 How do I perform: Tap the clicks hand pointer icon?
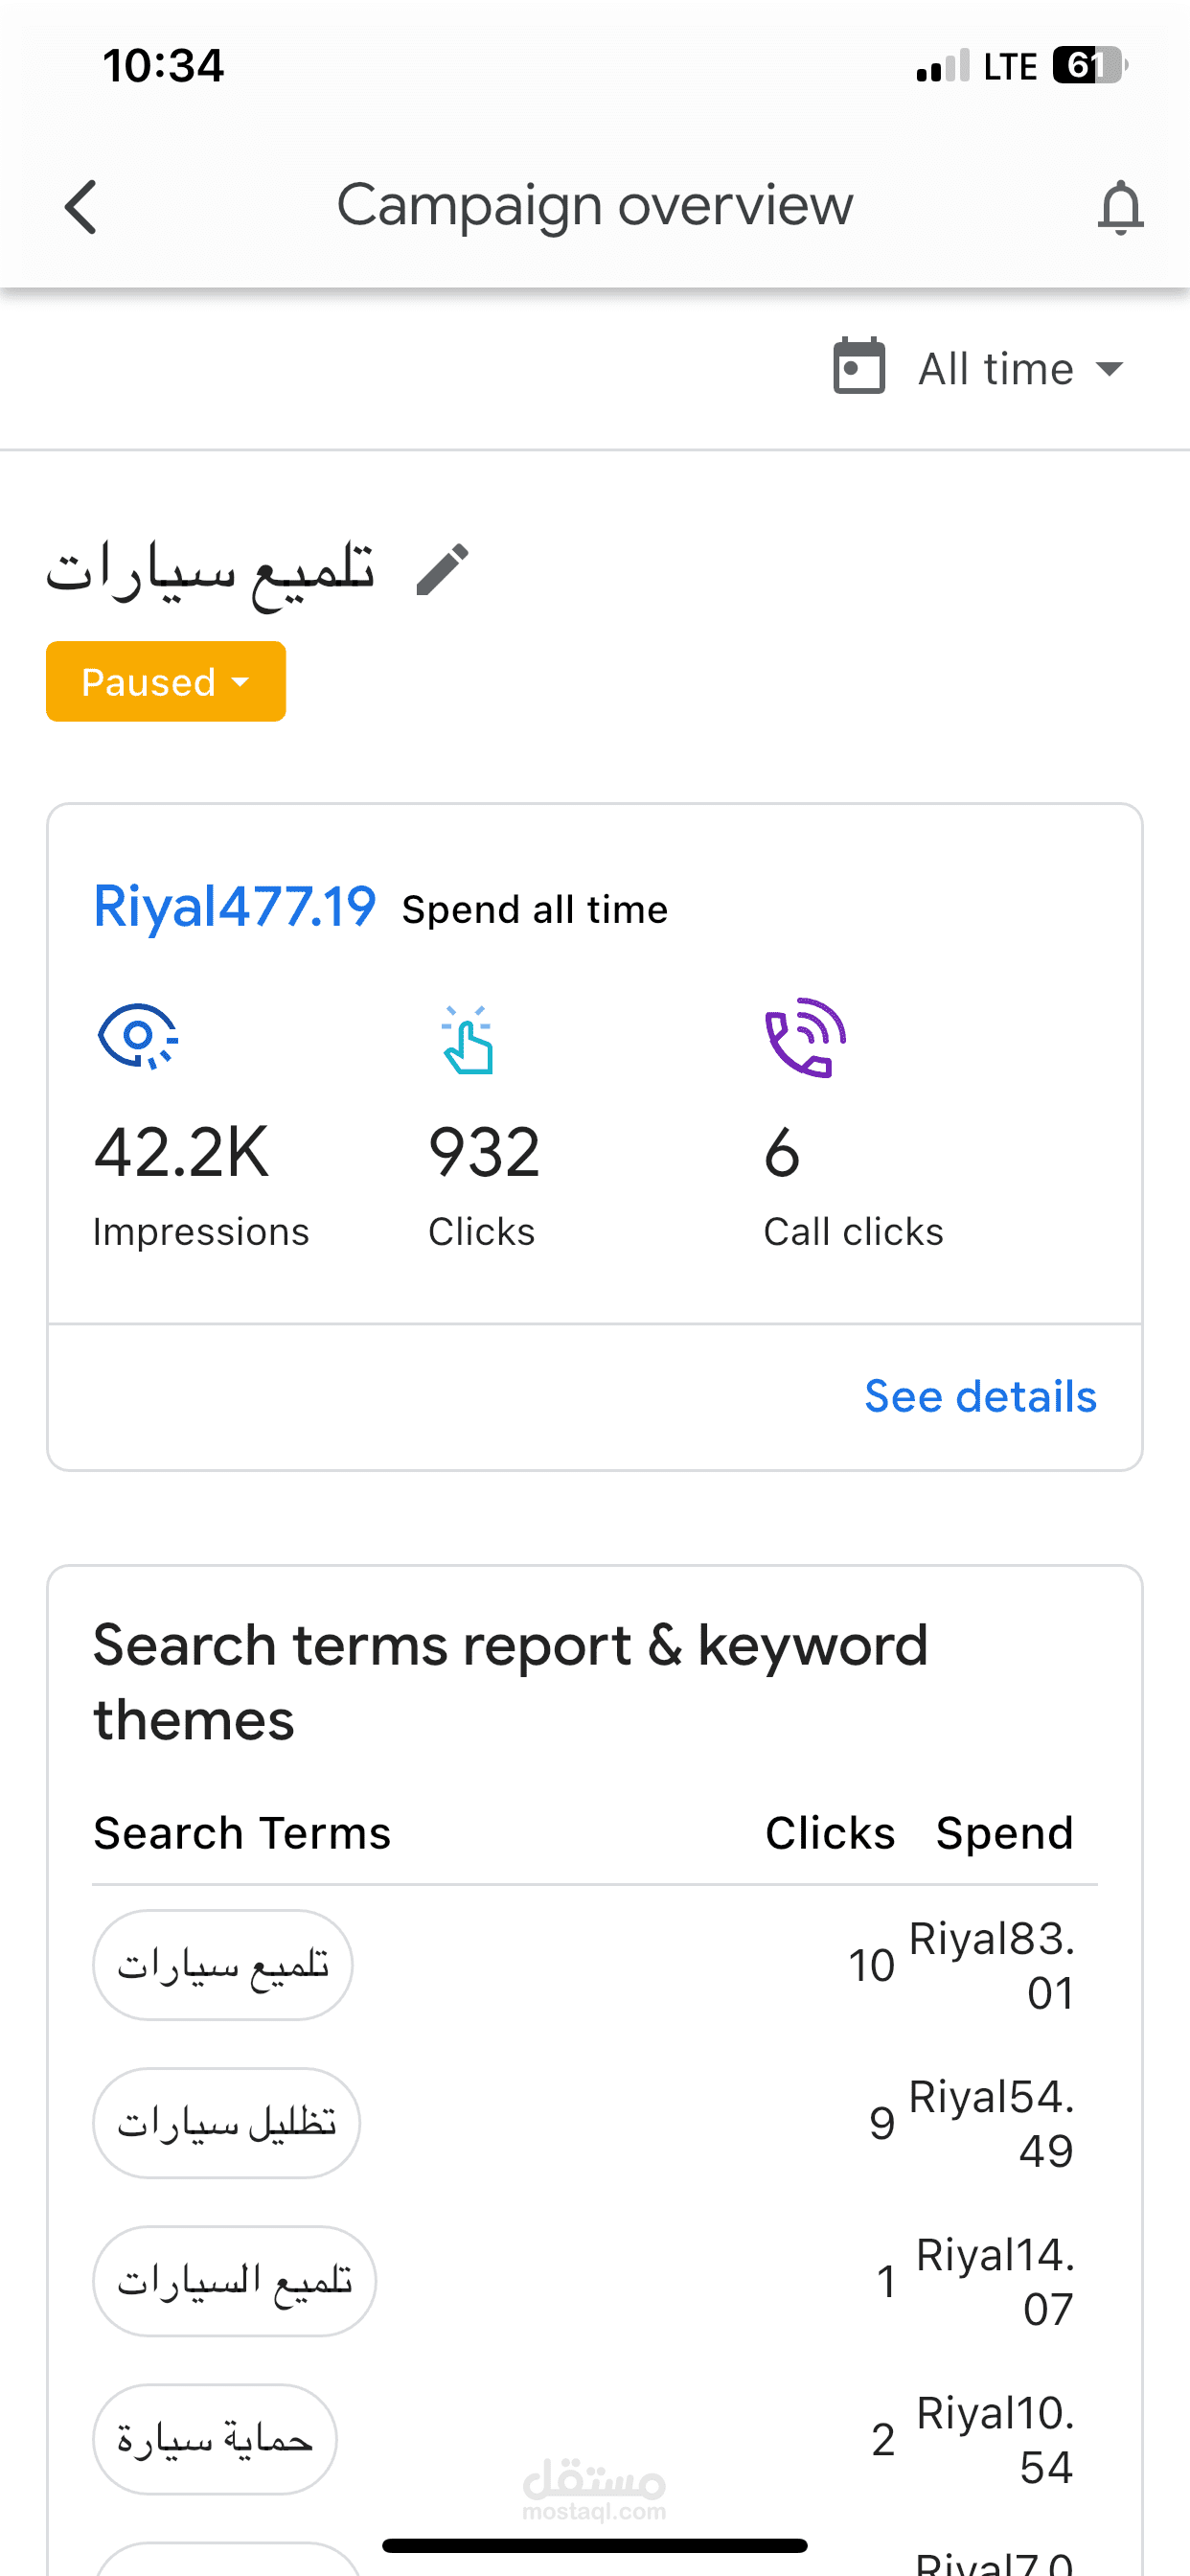tap(467, 1040)
